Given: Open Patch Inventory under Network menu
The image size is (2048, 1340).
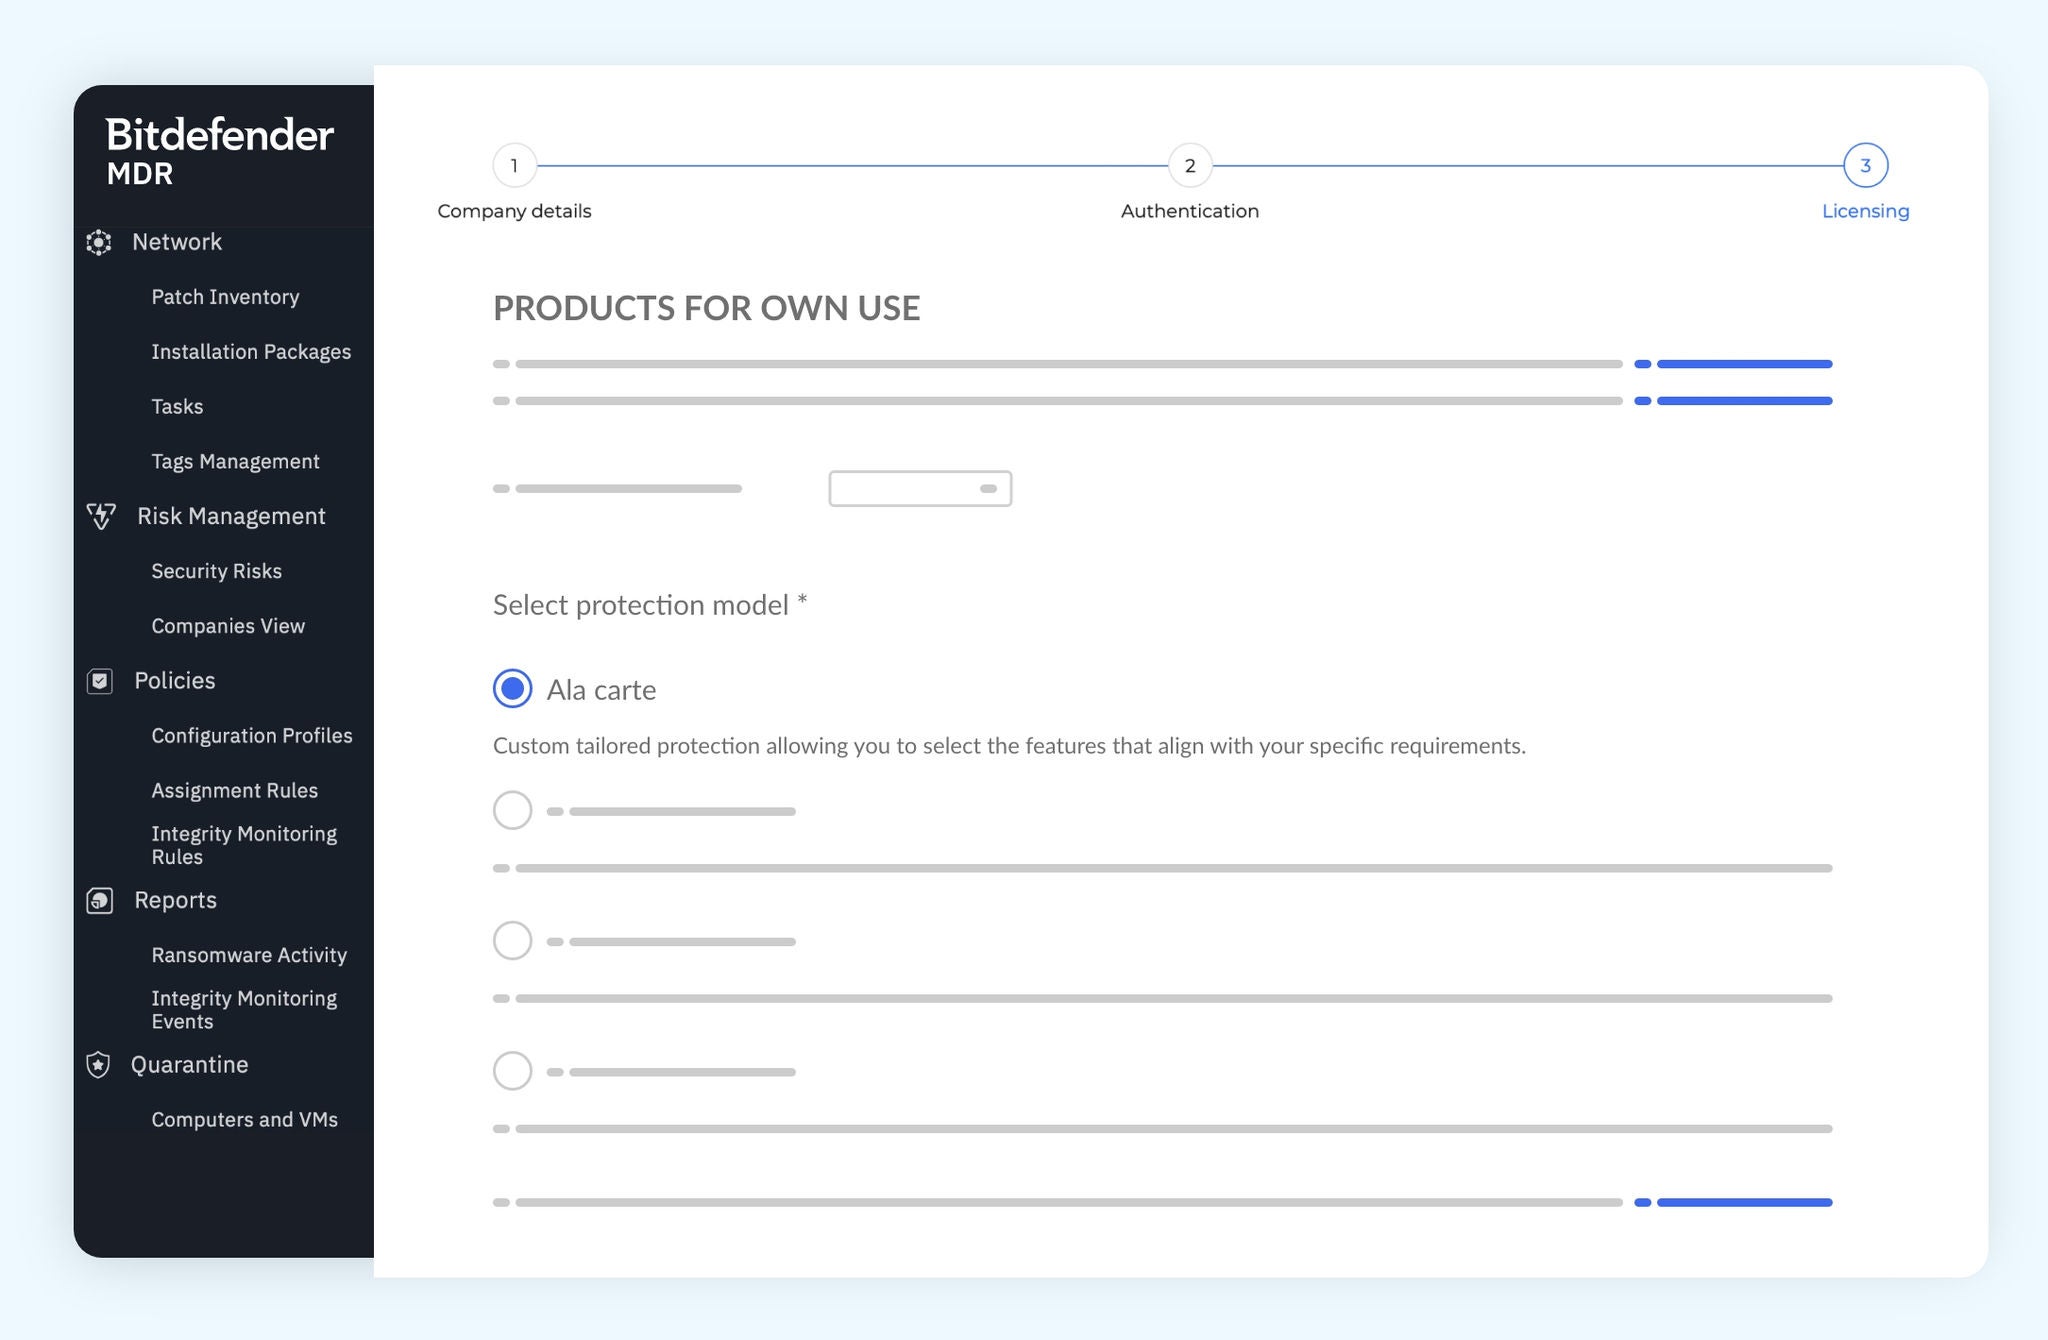Looking at the screenshot, I should click(224, 295).
